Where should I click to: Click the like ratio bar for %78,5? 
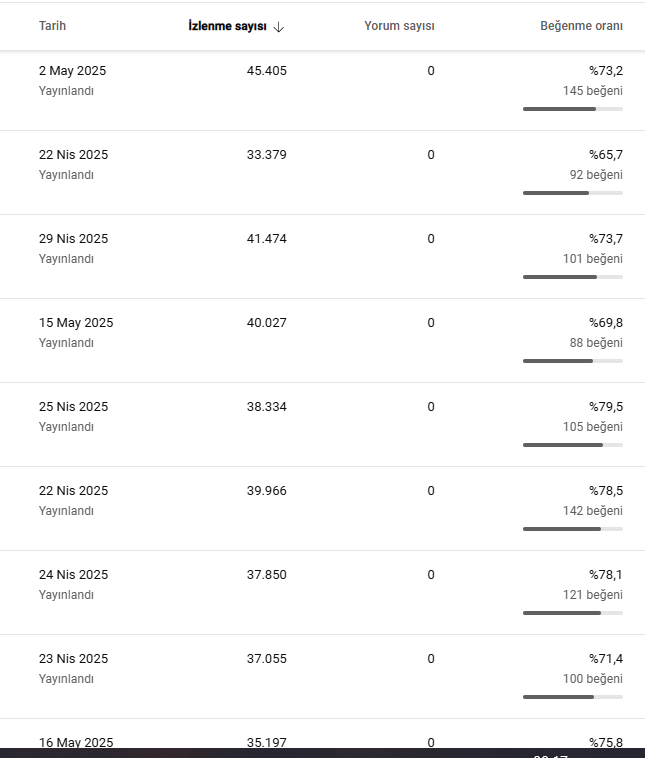tap(573, 529)
